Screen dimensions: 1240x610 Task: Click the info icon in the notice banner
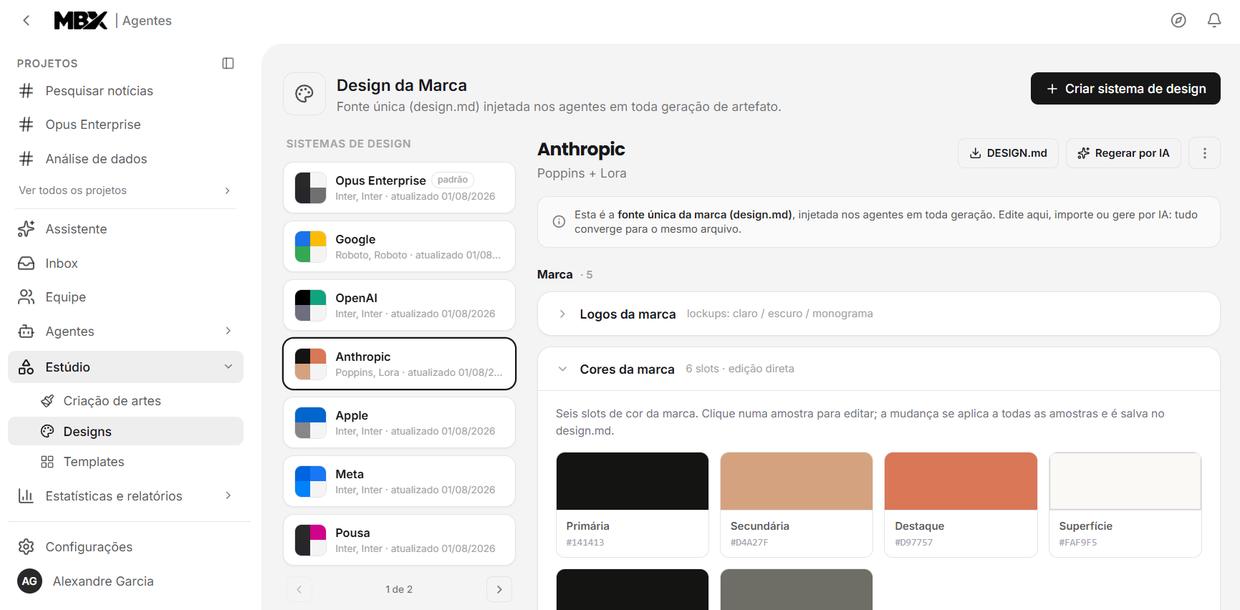559,222
